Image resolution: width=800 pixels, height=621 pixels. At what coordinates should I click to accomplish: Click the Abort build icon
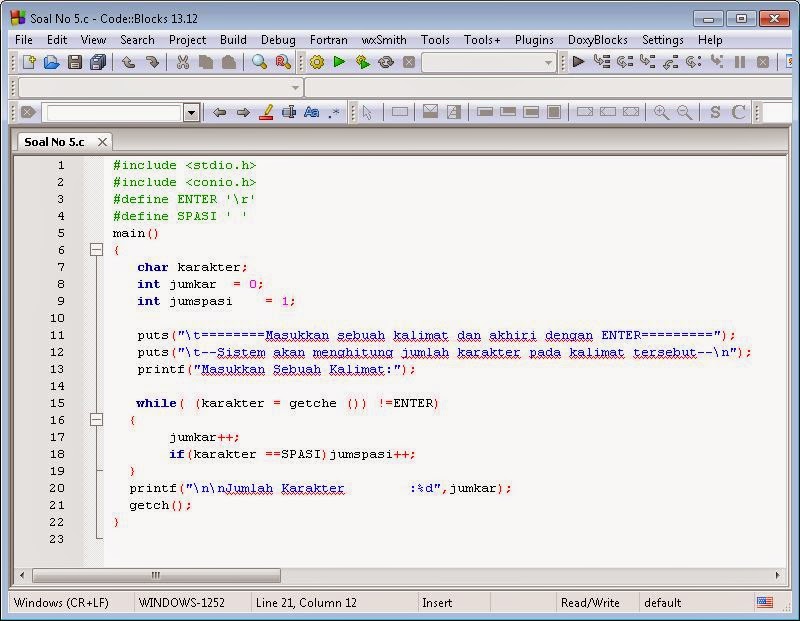point(409,62)
